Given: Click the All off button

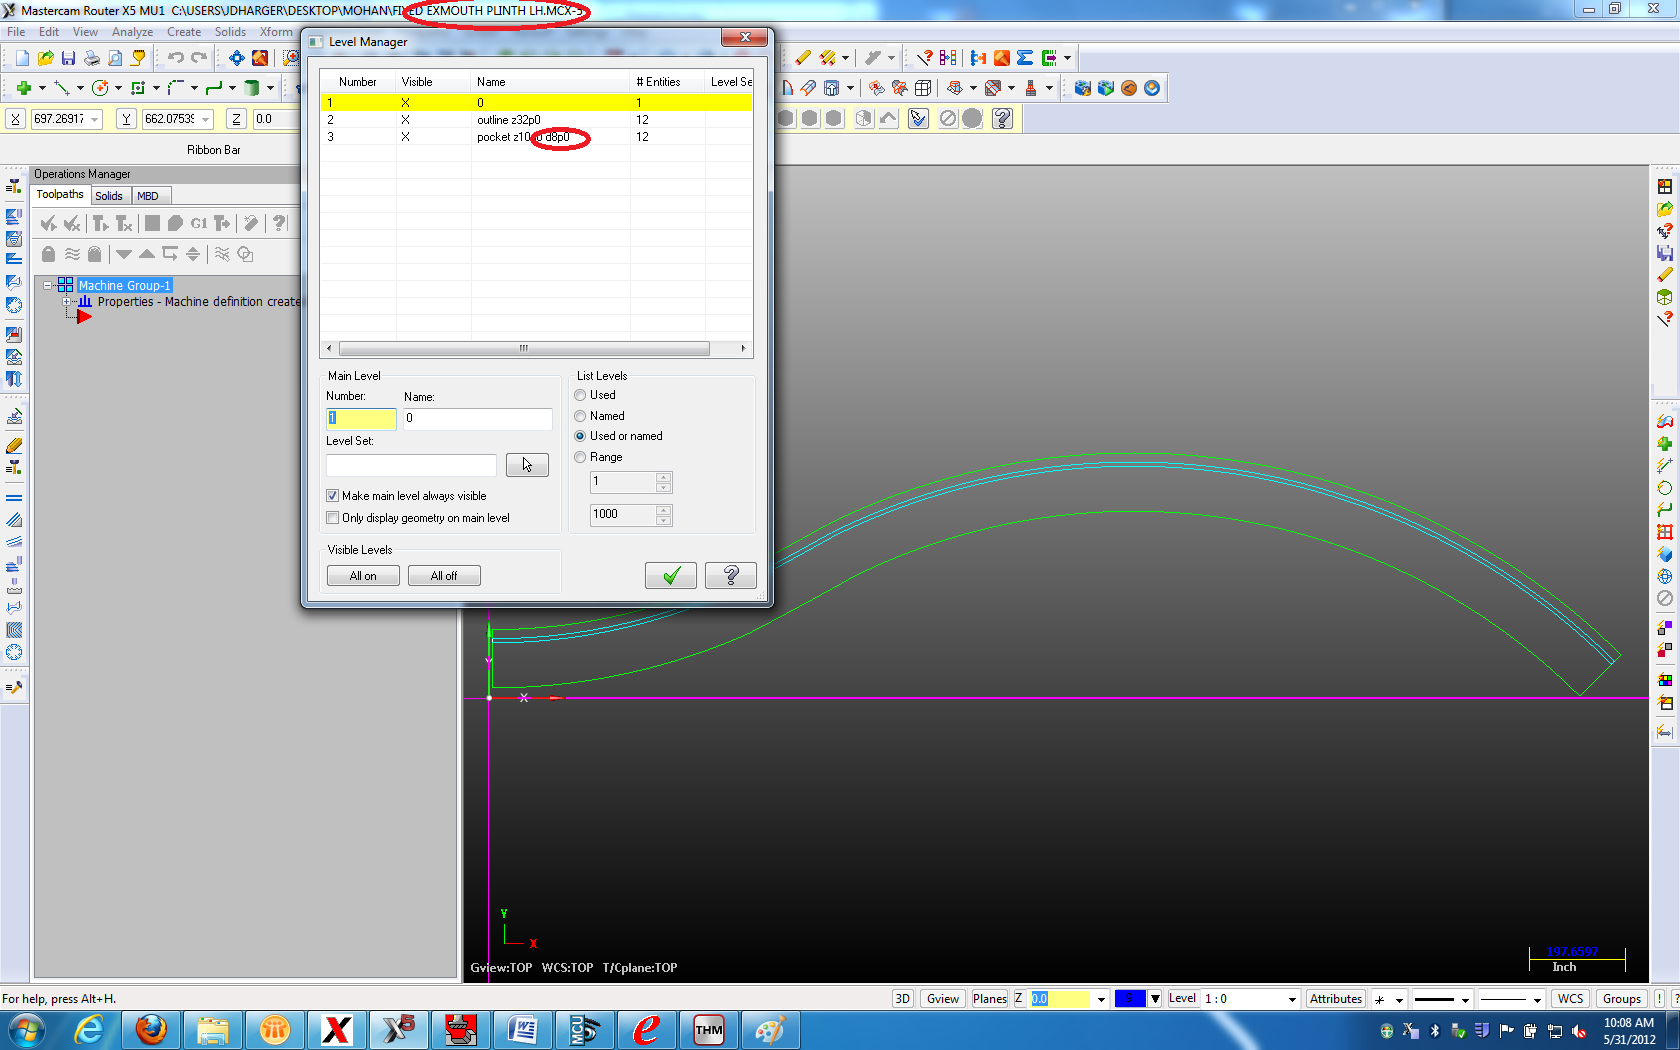Looking at the screenshot, I should click(444, 576).
